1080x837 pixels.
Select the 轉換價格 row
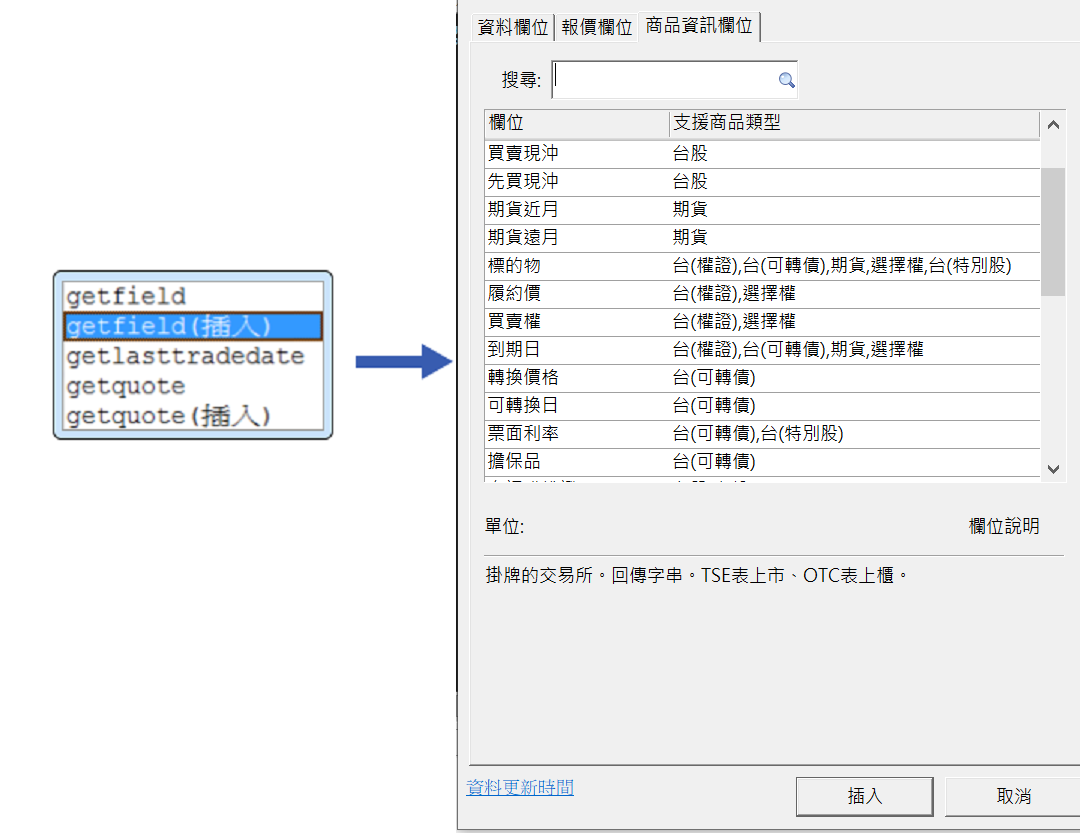[x=762, y=378]
